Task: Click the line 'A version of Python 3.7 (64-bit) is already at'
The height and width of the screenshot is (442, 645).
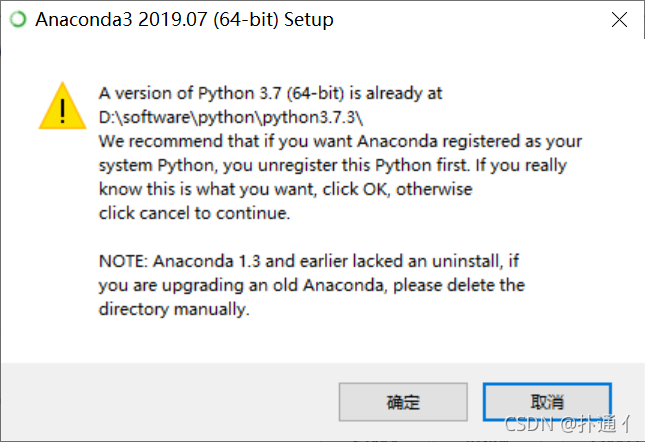Action: click(x=270, y=94)
